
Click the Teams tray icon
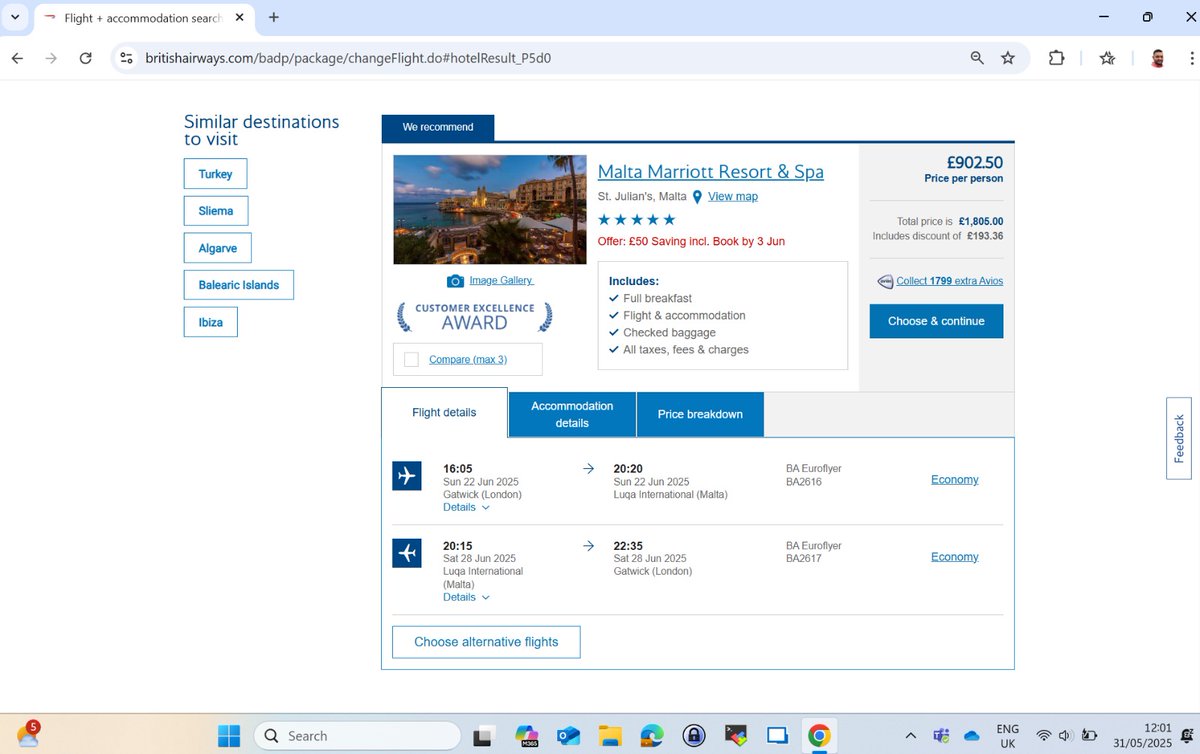(941, 736)
